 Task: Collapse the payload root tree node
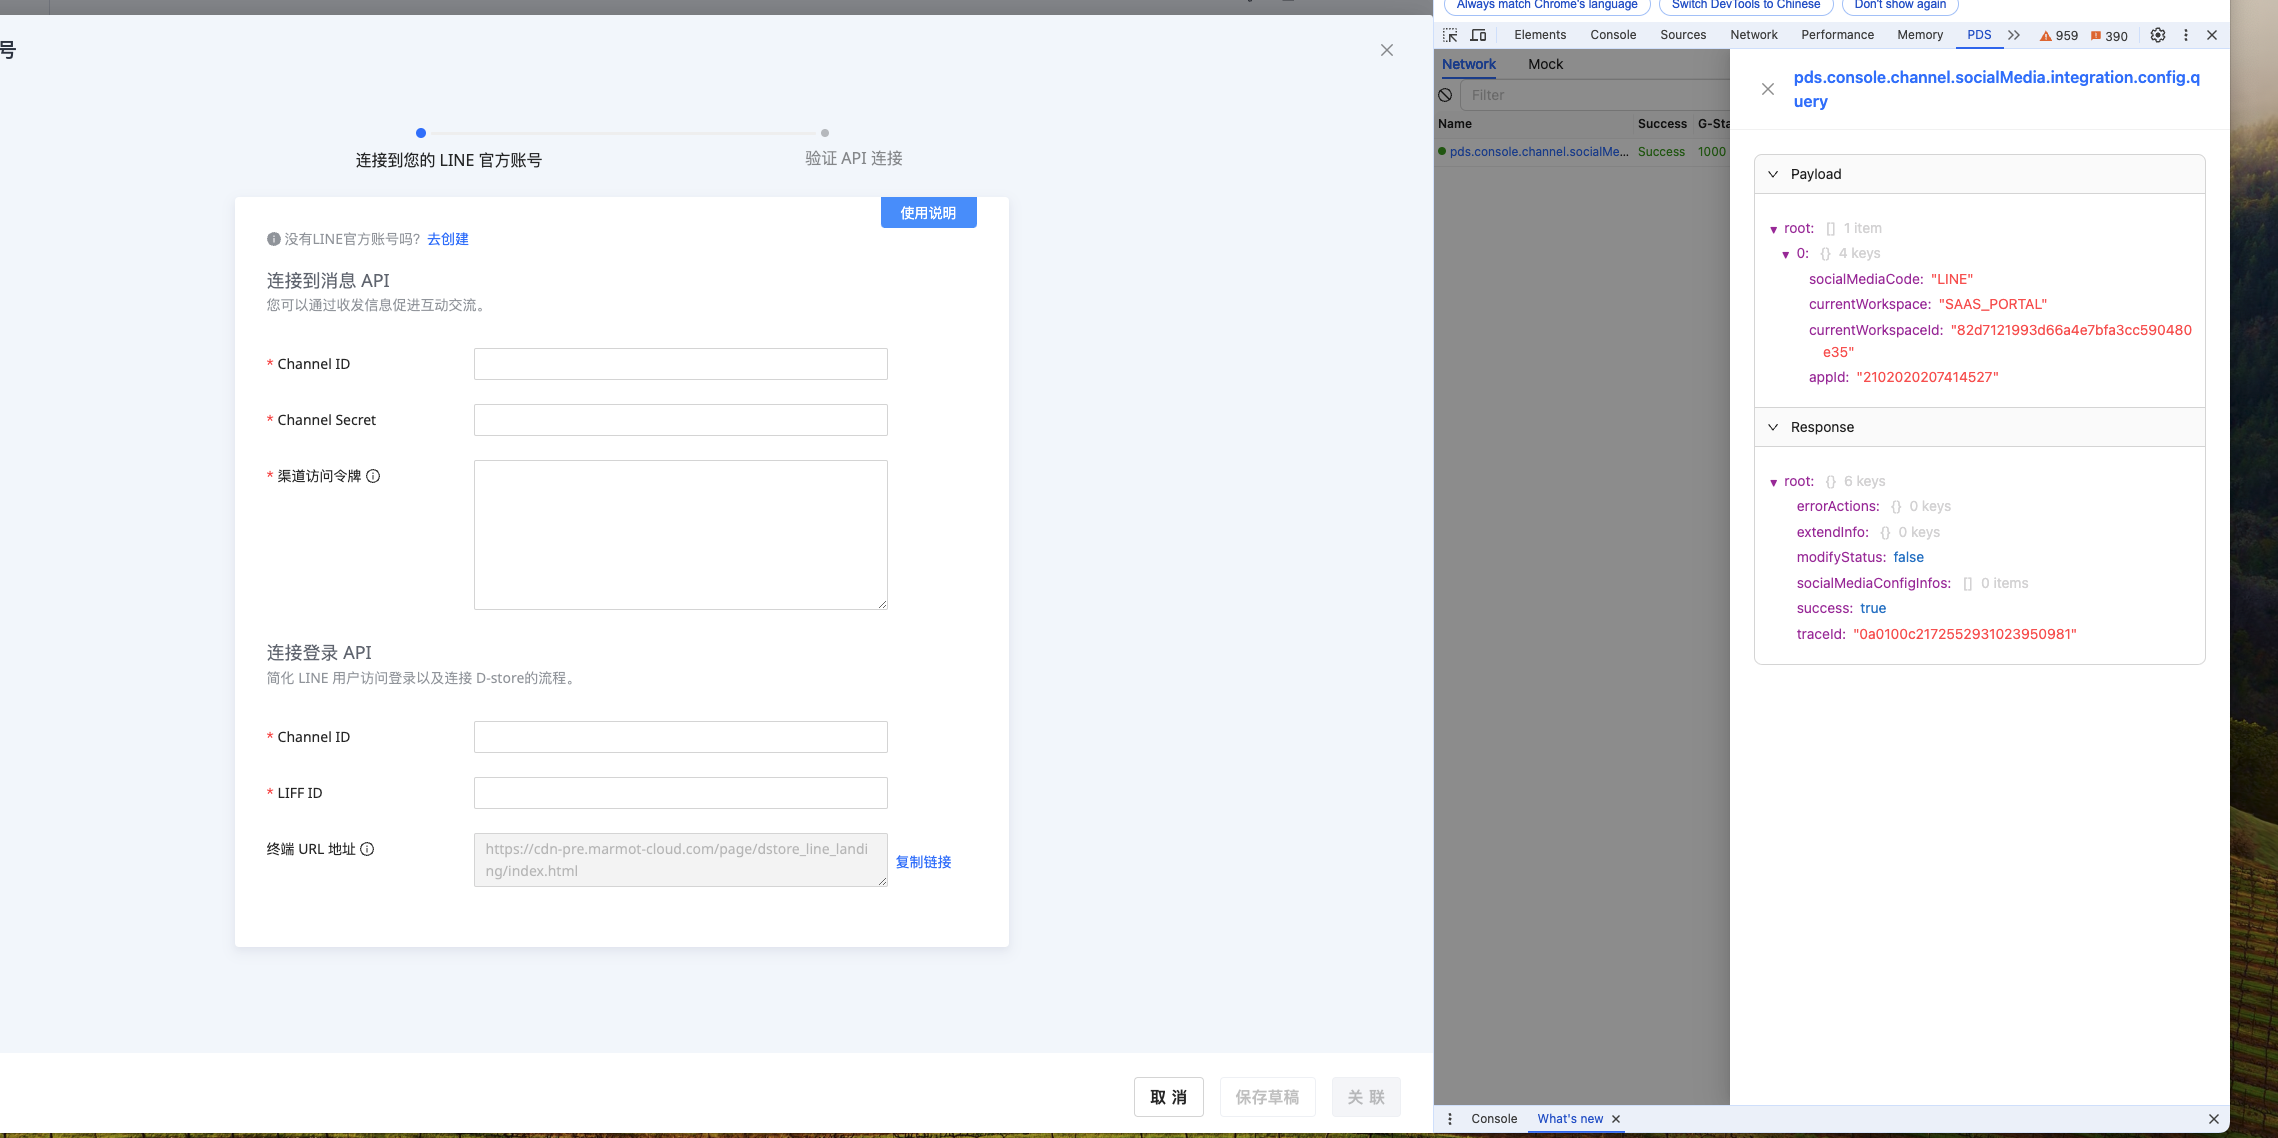tap(1774, 229)
